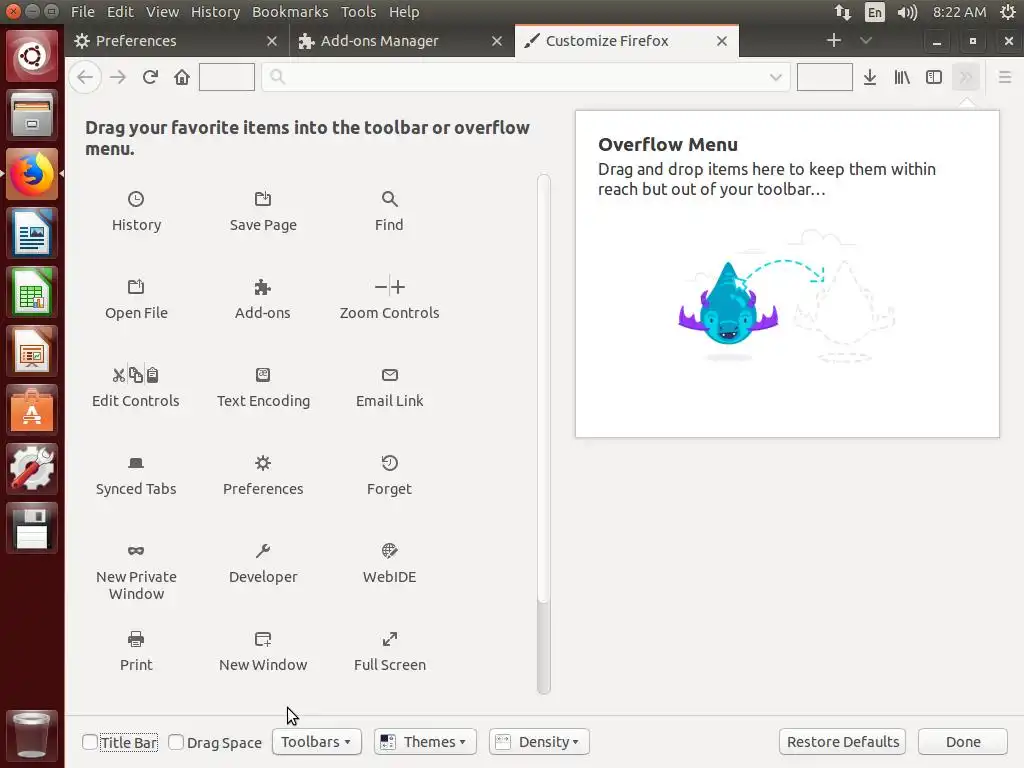Open the Edit menu
Viewport: 1024px width, 768px height.
(x=120, y=12)
